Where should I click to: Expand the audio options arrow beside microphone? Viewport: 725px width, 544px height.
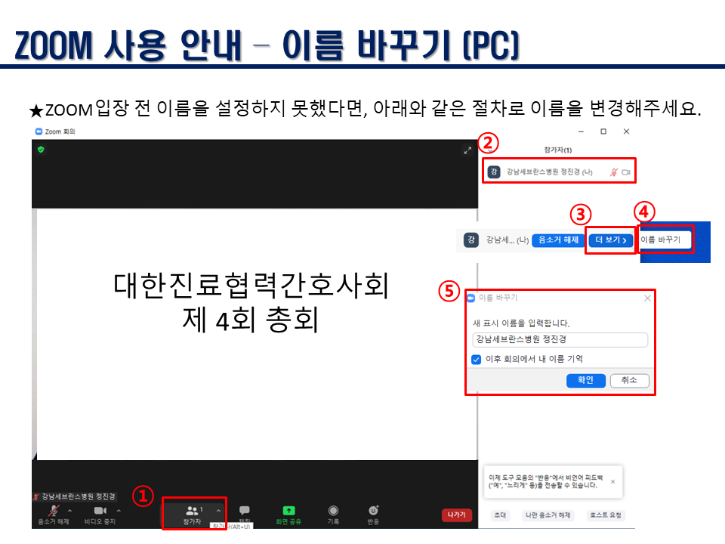[x=70, y=511]
